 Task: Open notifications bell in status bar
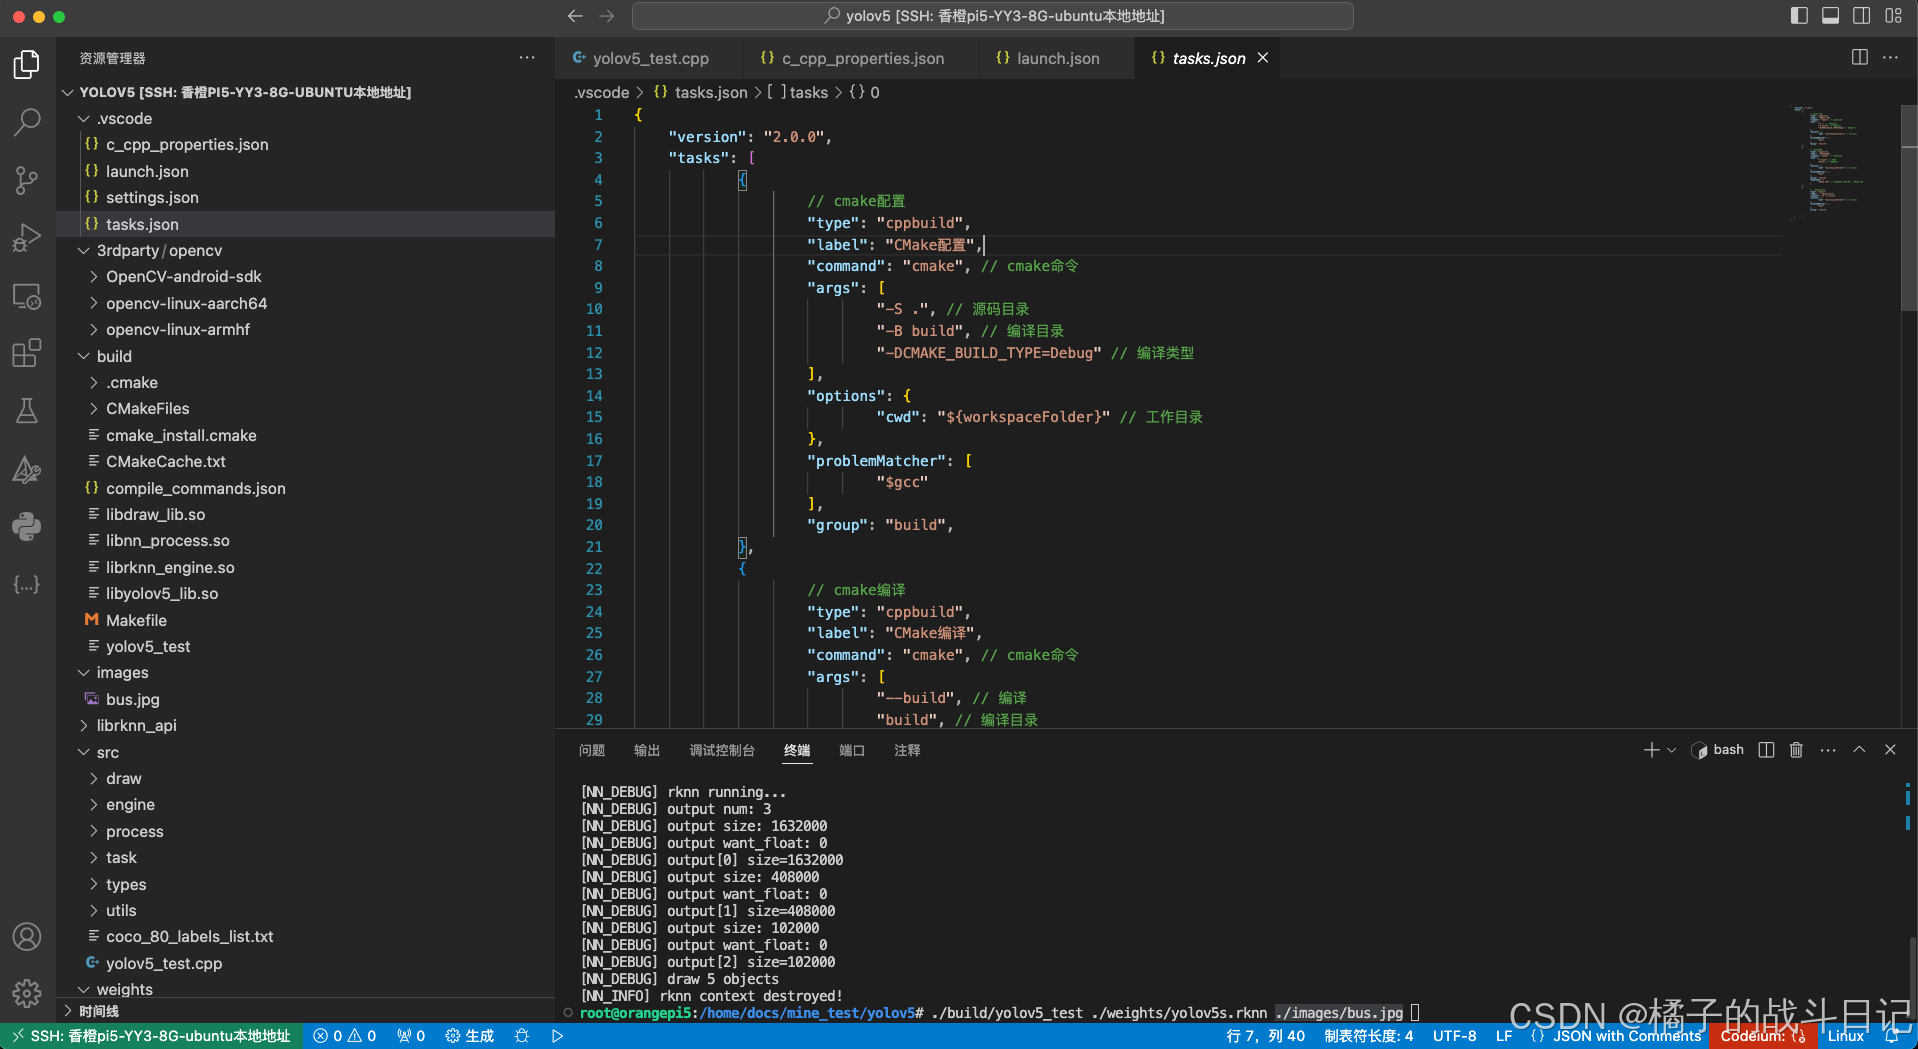1892,1036
